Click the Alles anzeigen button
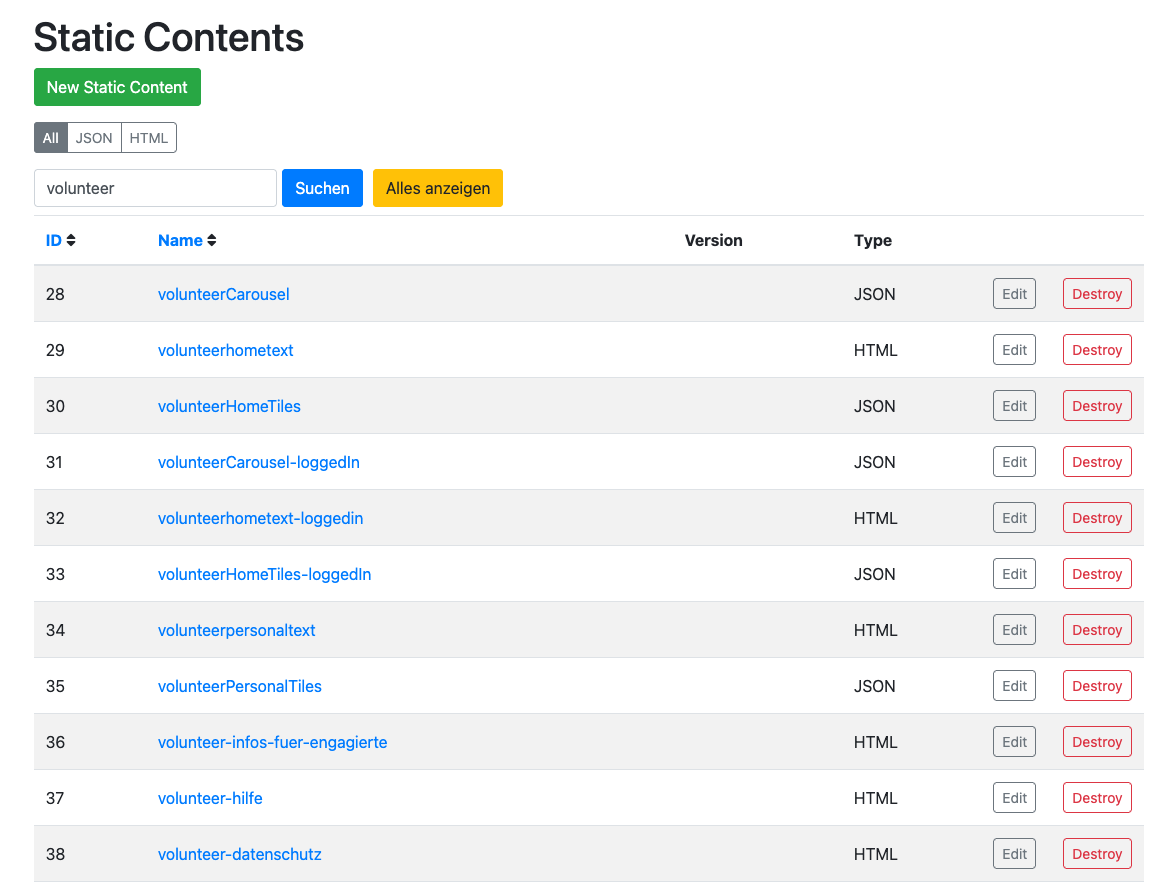1172x883 pixels. point(437,188)
